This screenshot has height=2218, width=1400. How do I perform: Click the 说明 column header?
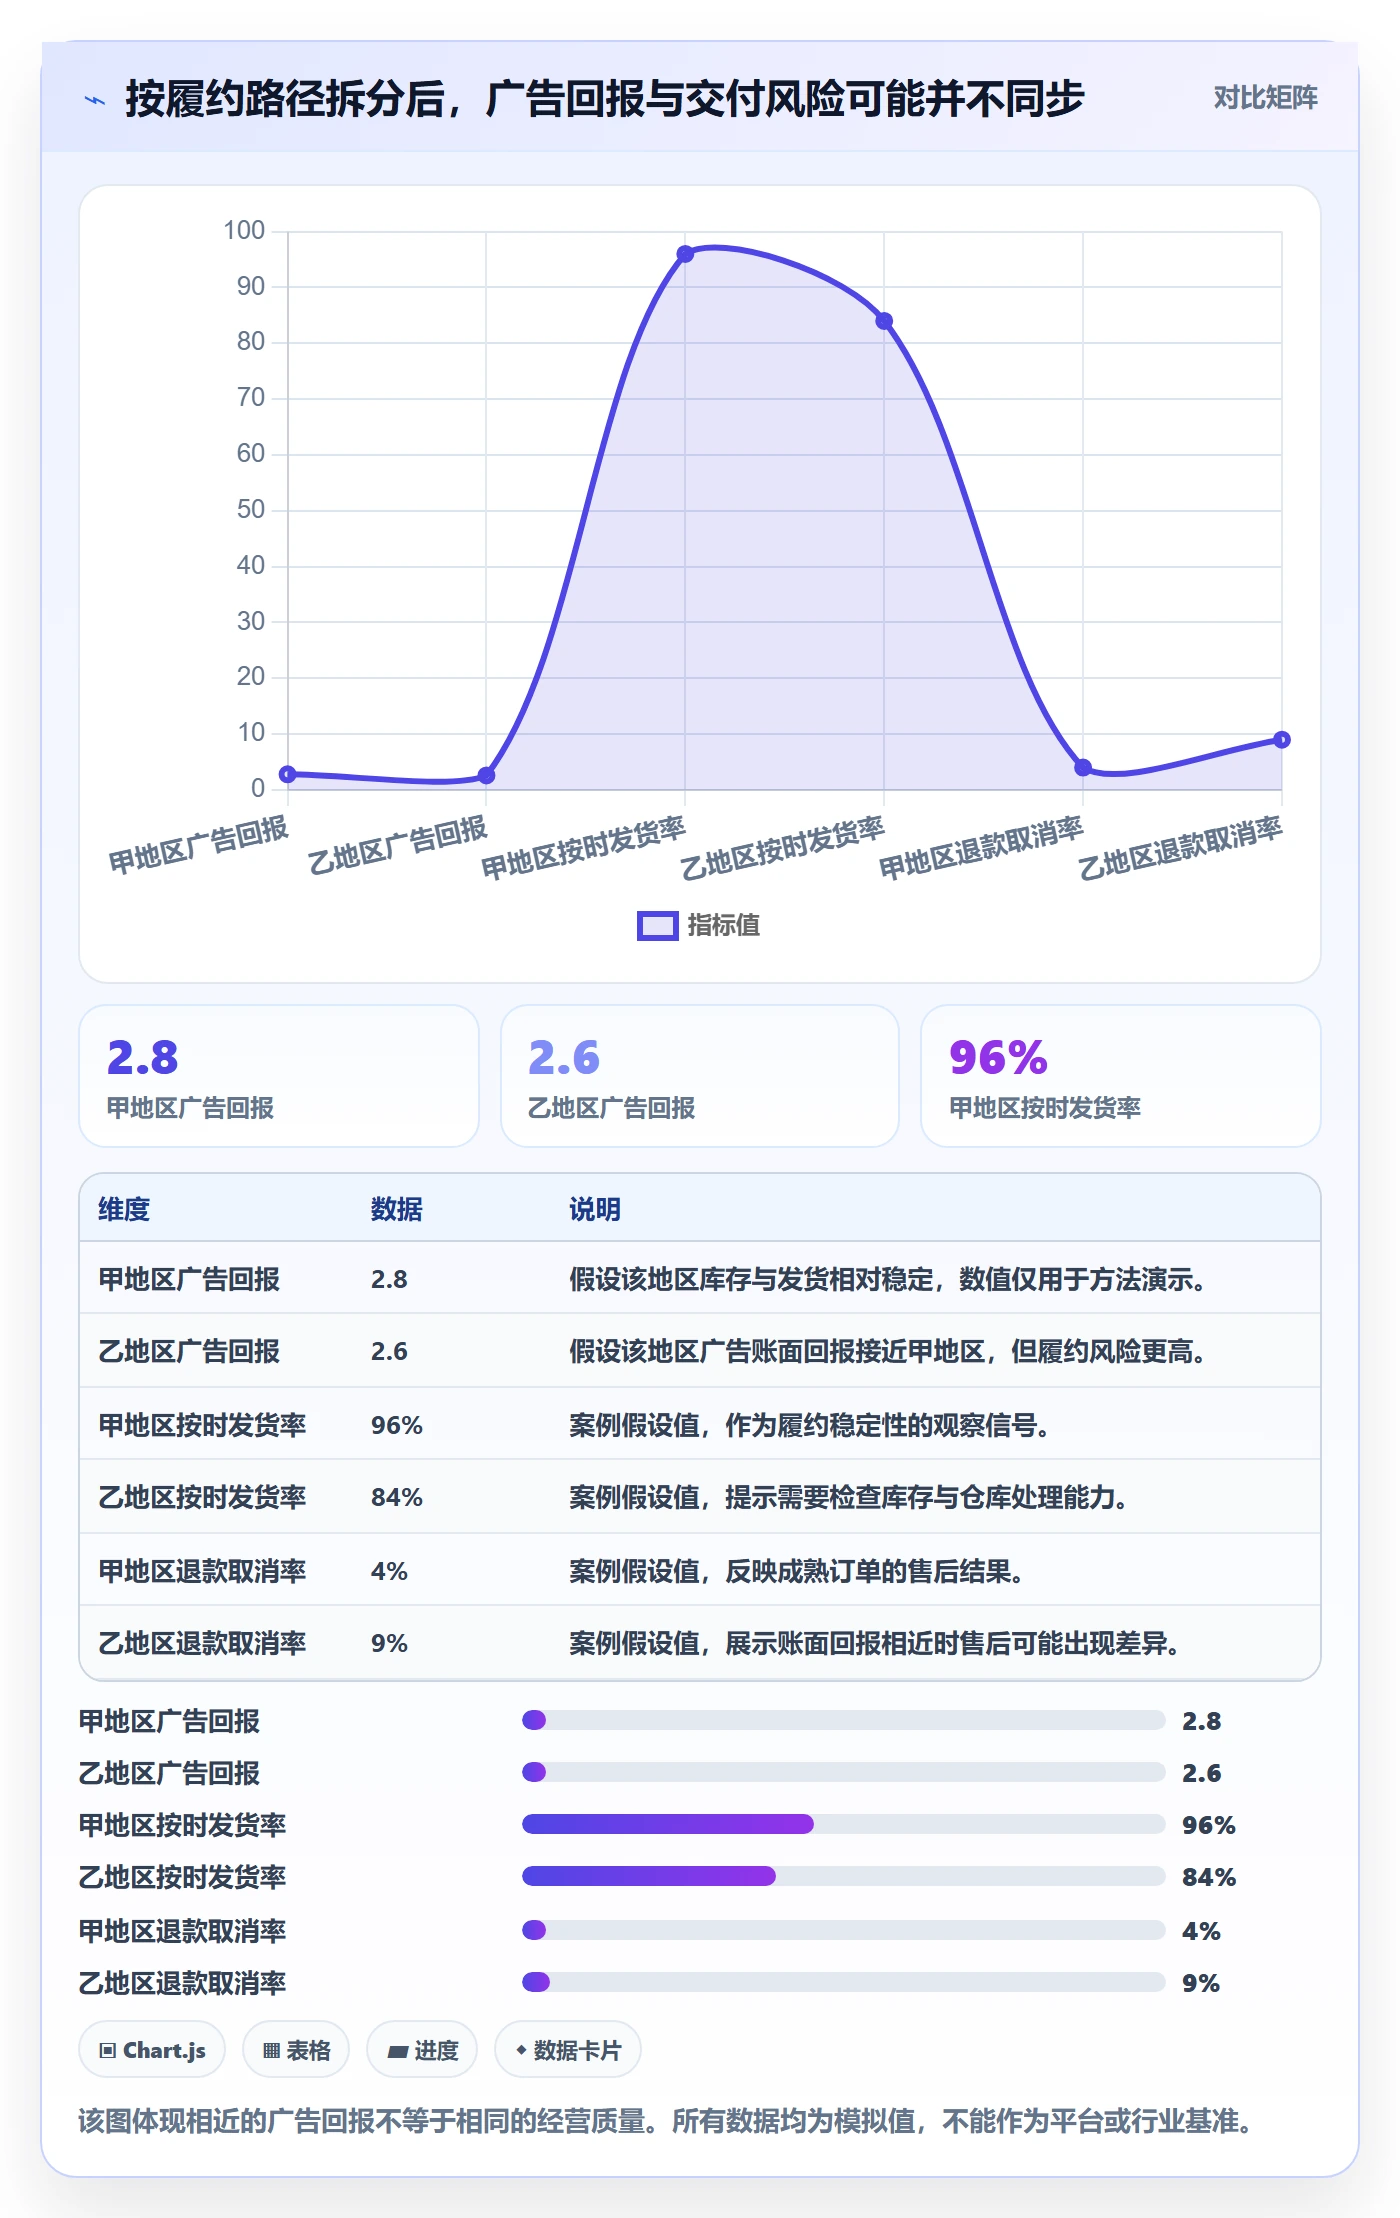[x=595, y=1209]
